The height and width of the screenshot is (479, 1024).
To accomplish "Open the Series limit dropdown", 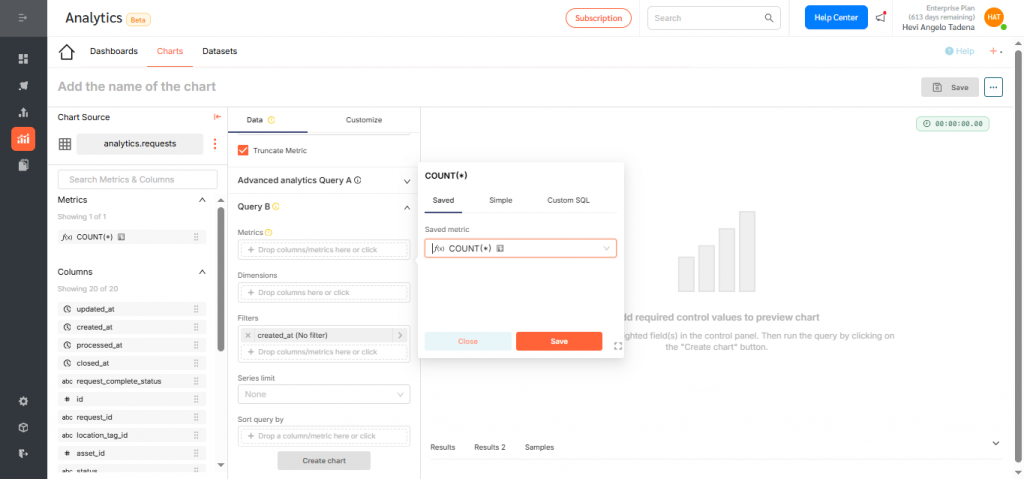I will tap(324, 395).
